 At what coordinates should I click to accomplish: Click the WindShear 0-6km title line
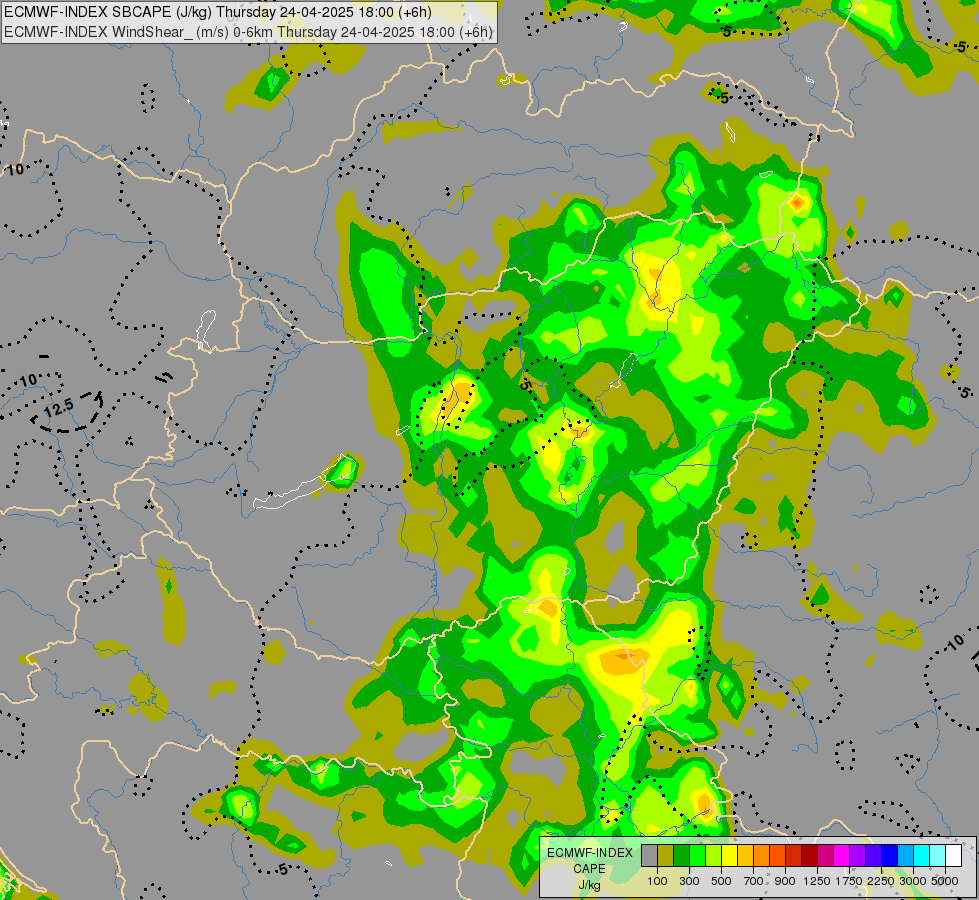click(248, 32)
